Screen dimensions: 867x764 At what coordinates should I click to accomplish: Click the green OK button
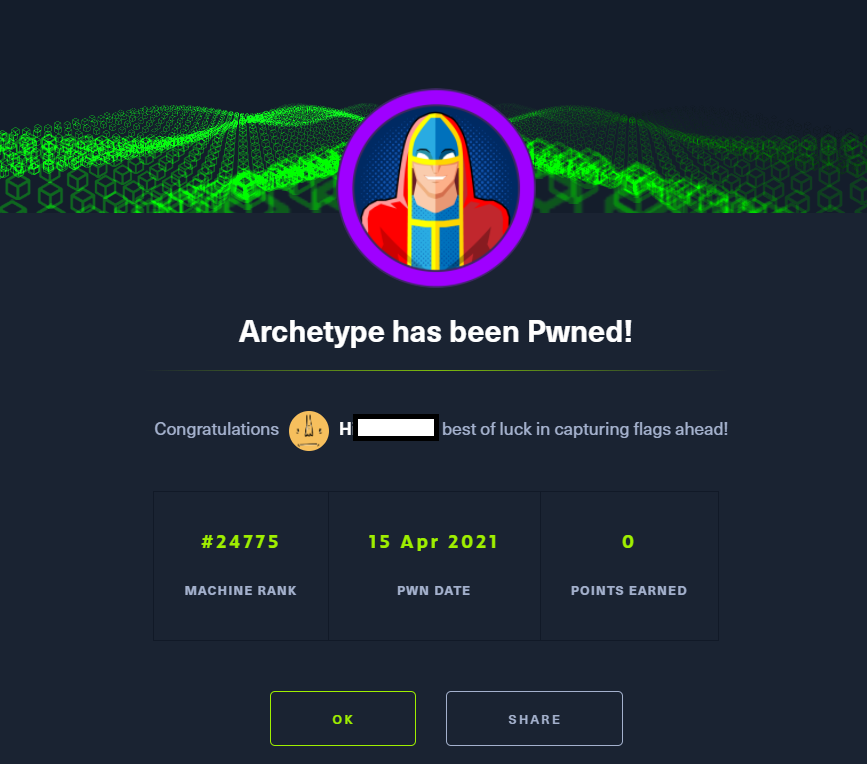coord(343,719)
